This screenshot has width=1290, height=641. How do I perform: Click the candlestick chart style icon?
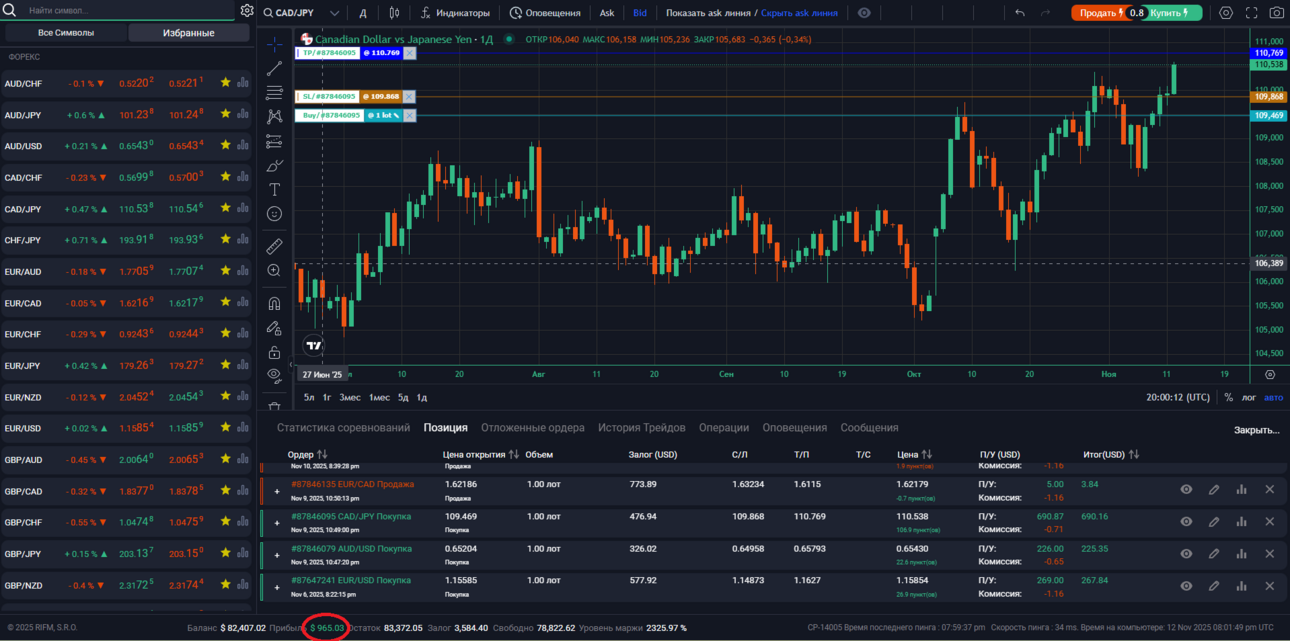394,13
